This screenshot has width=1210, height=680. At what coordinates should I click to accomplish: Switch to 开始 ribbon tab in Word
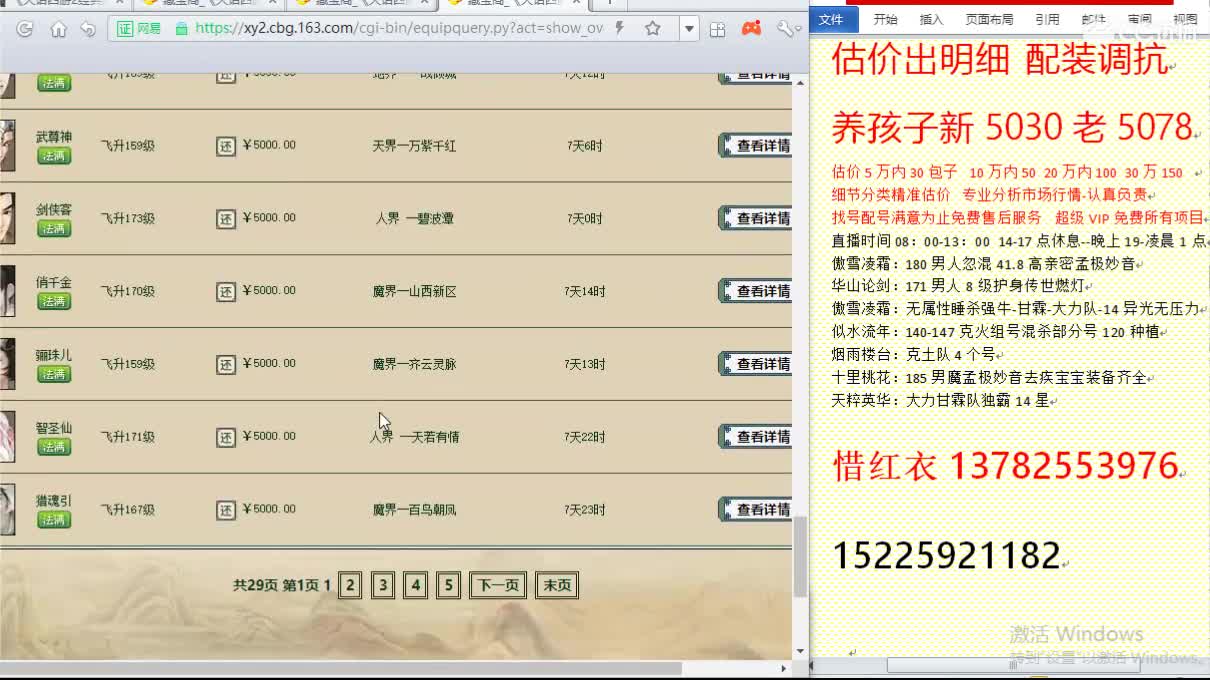point(885,19)
